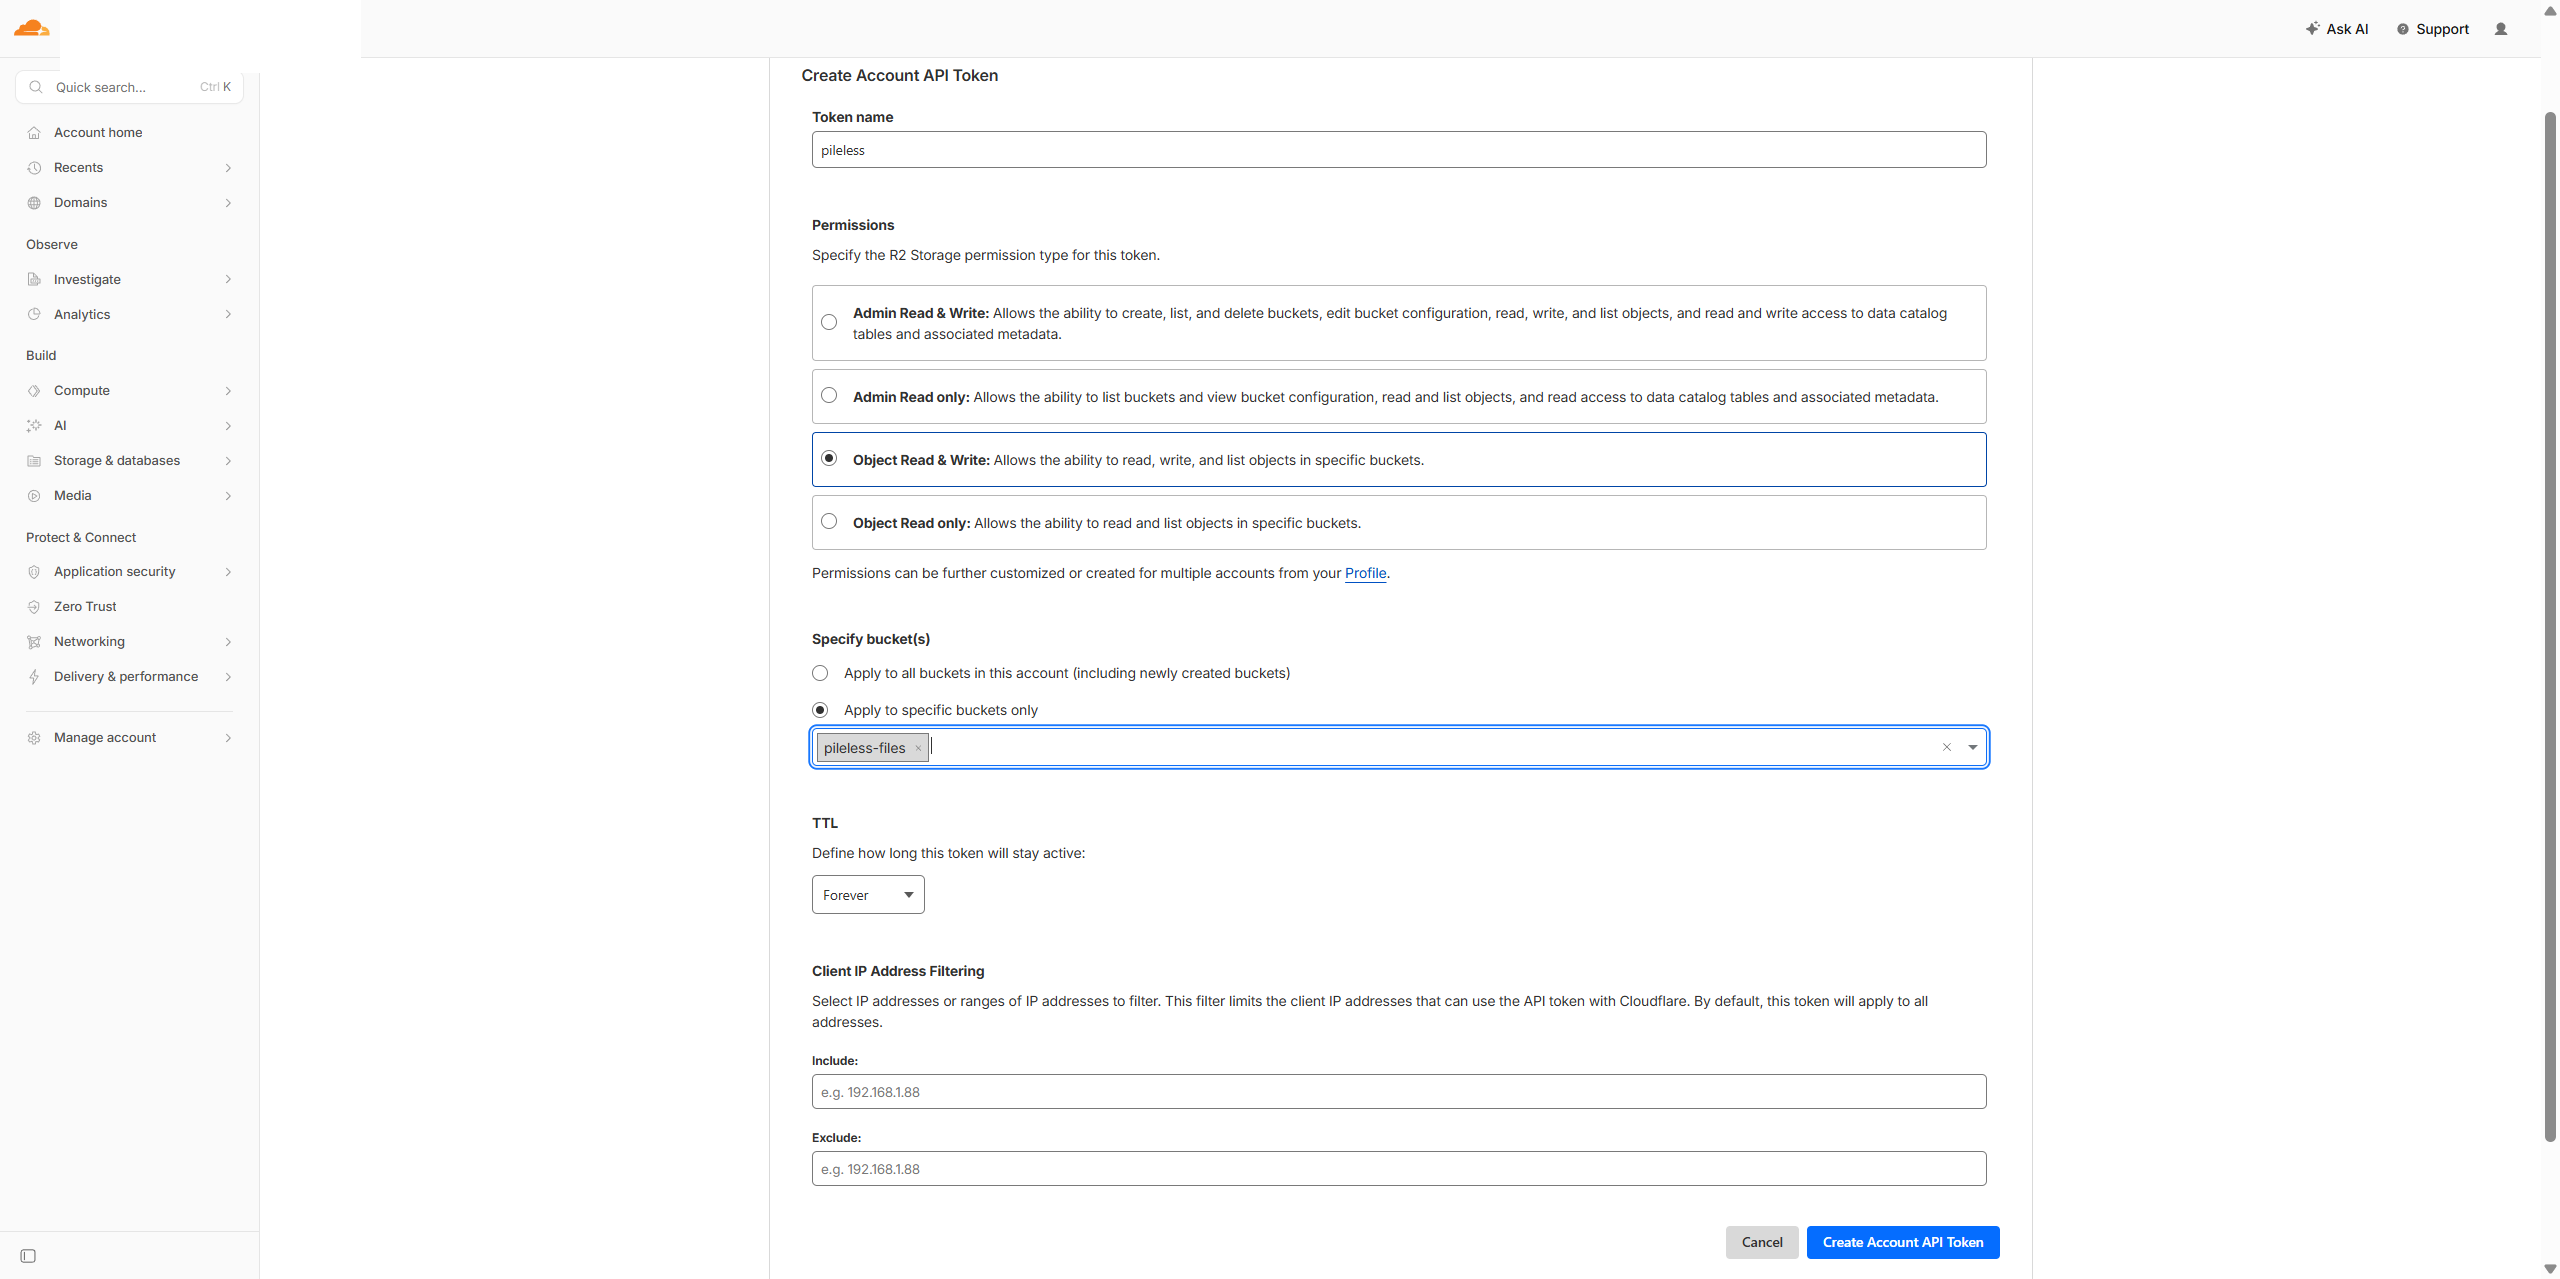Click the AI sparkle icon in sidebar
The width and height of the screenshot is (2560, 1279).
[x=34, y=426]
